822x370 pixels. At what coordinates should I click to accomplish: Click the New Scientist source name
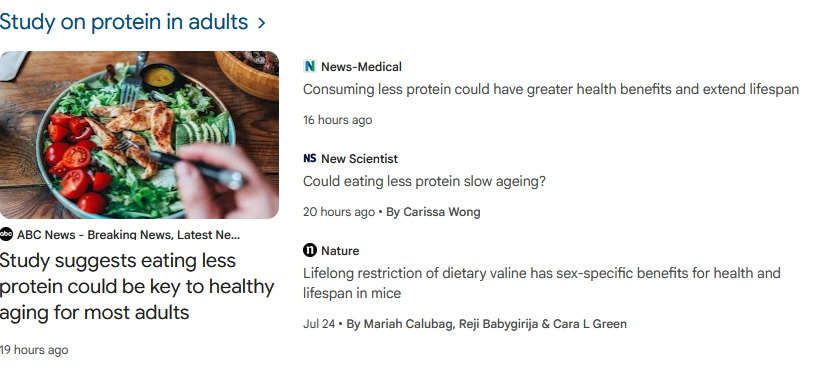pyautogui.click(x=360, y=159)
